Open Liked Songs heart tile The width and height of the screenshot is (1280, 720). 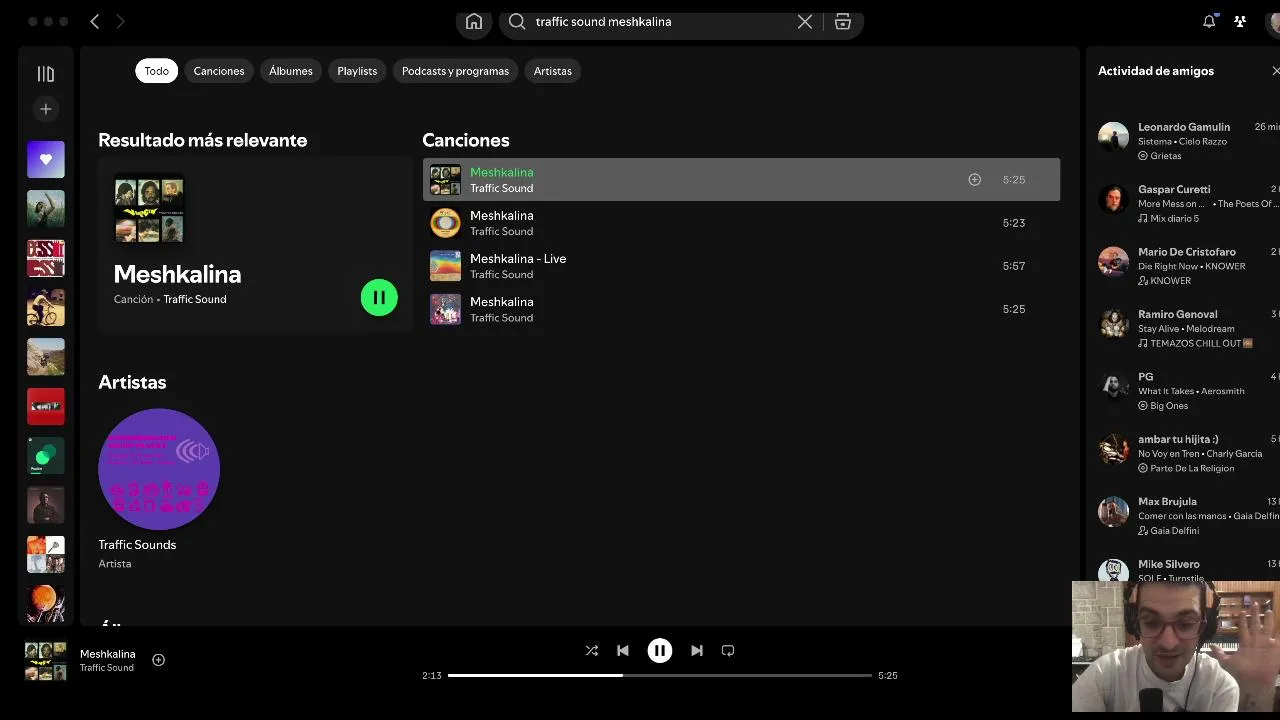click(46, 160)
